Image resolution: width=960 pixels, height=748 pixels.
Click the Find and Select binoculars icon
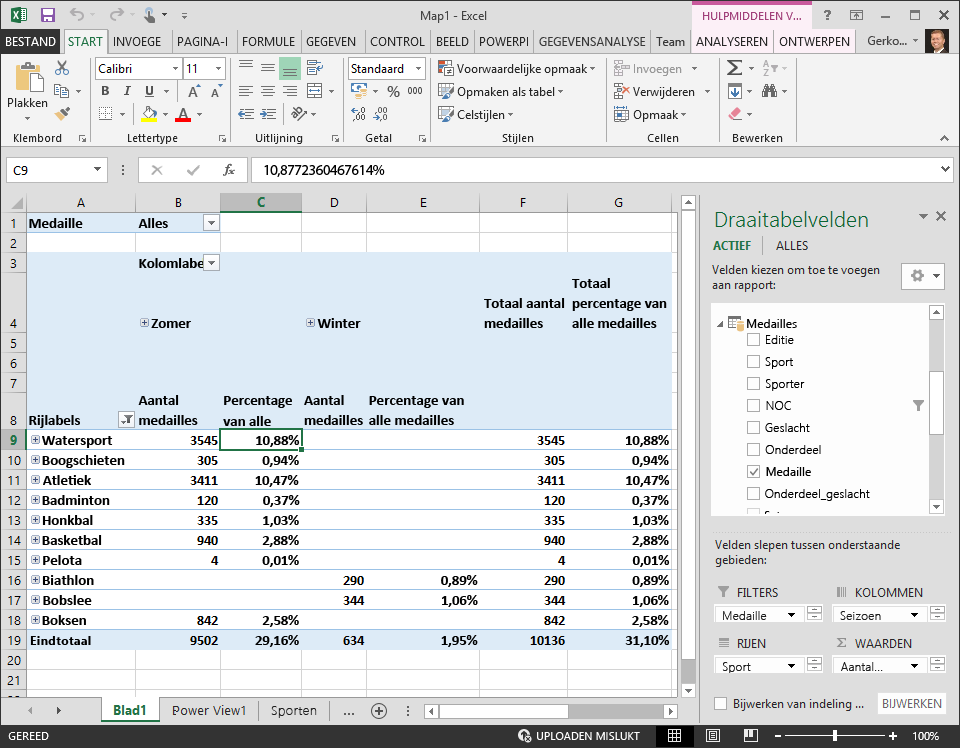point(770,91)
